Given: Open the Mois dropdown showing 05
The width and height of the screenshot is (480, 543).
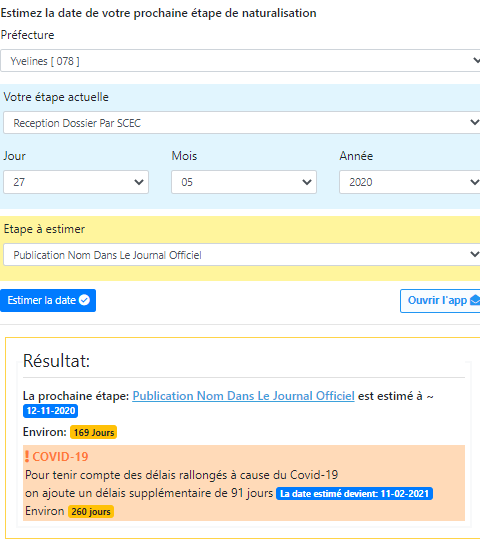Looking at the screenshot, I should click(244, 182).
